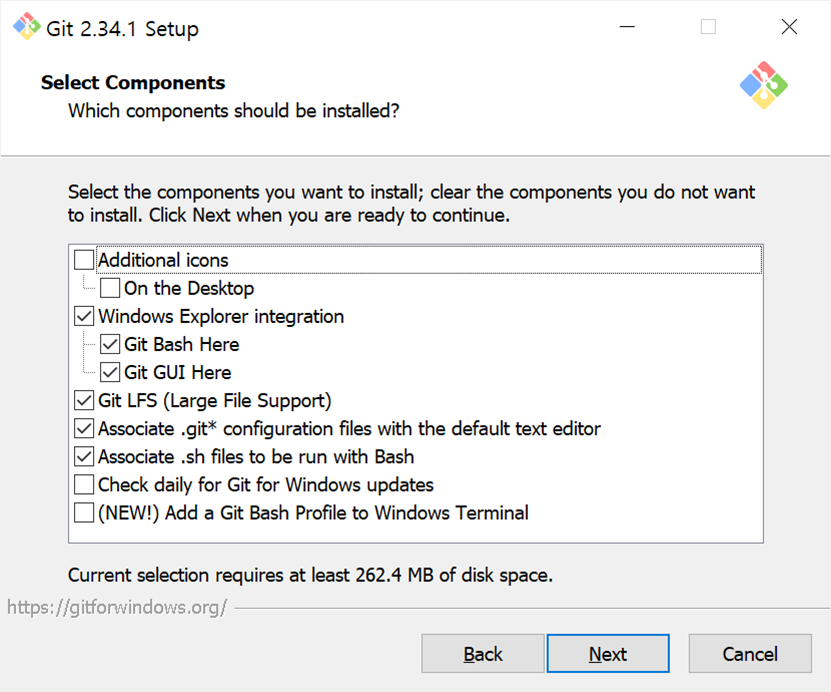Click the 'Additional icons' row label
831x692 pixels.
(x=163, y=260)
